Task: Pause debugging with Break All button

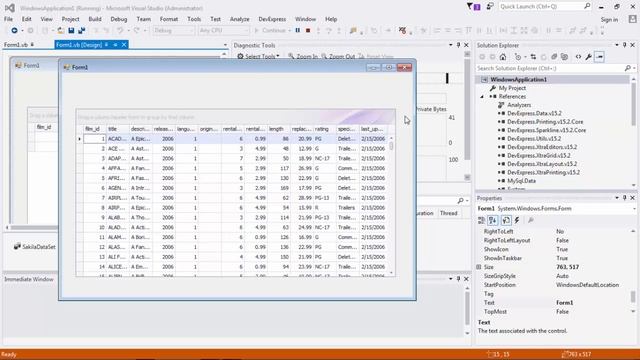Action: point(298,31)
